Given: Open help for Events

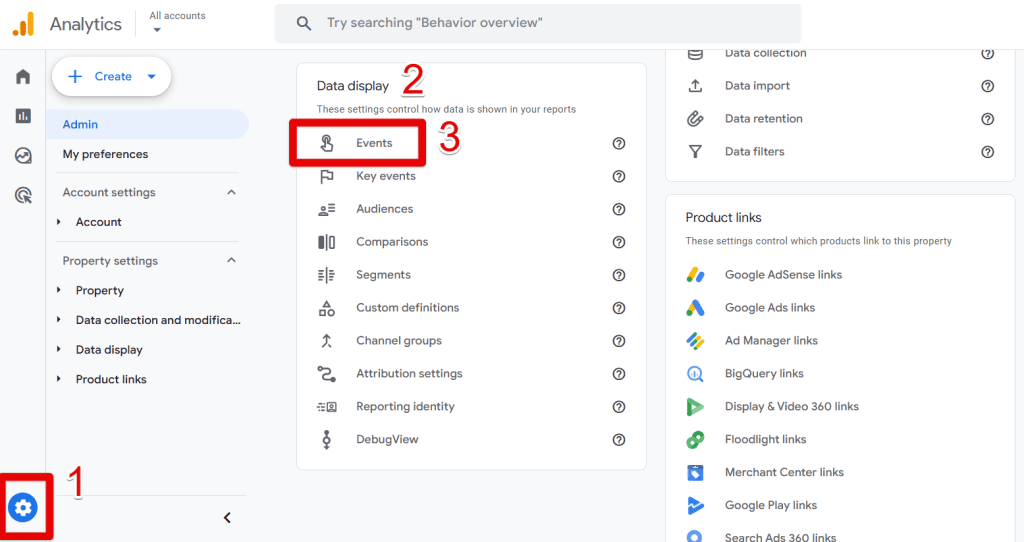Looking at the screenshot, I should click(x=619, y=144).
